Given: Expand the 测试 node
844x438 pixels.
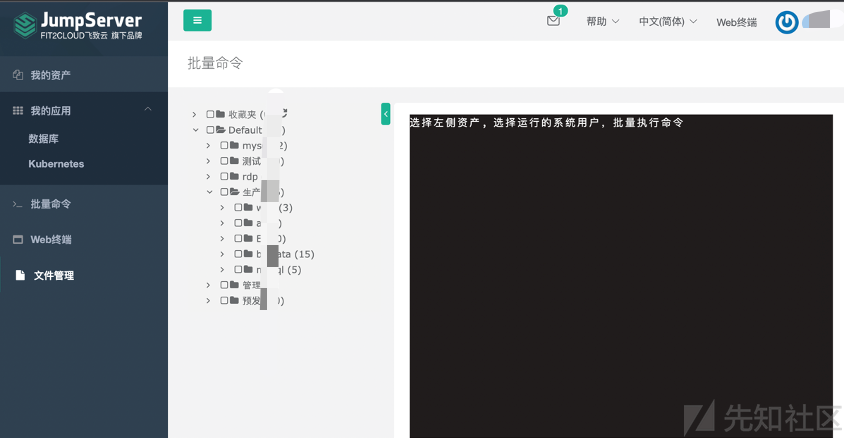Looking at the screenshot, I should tap(208, 161).
